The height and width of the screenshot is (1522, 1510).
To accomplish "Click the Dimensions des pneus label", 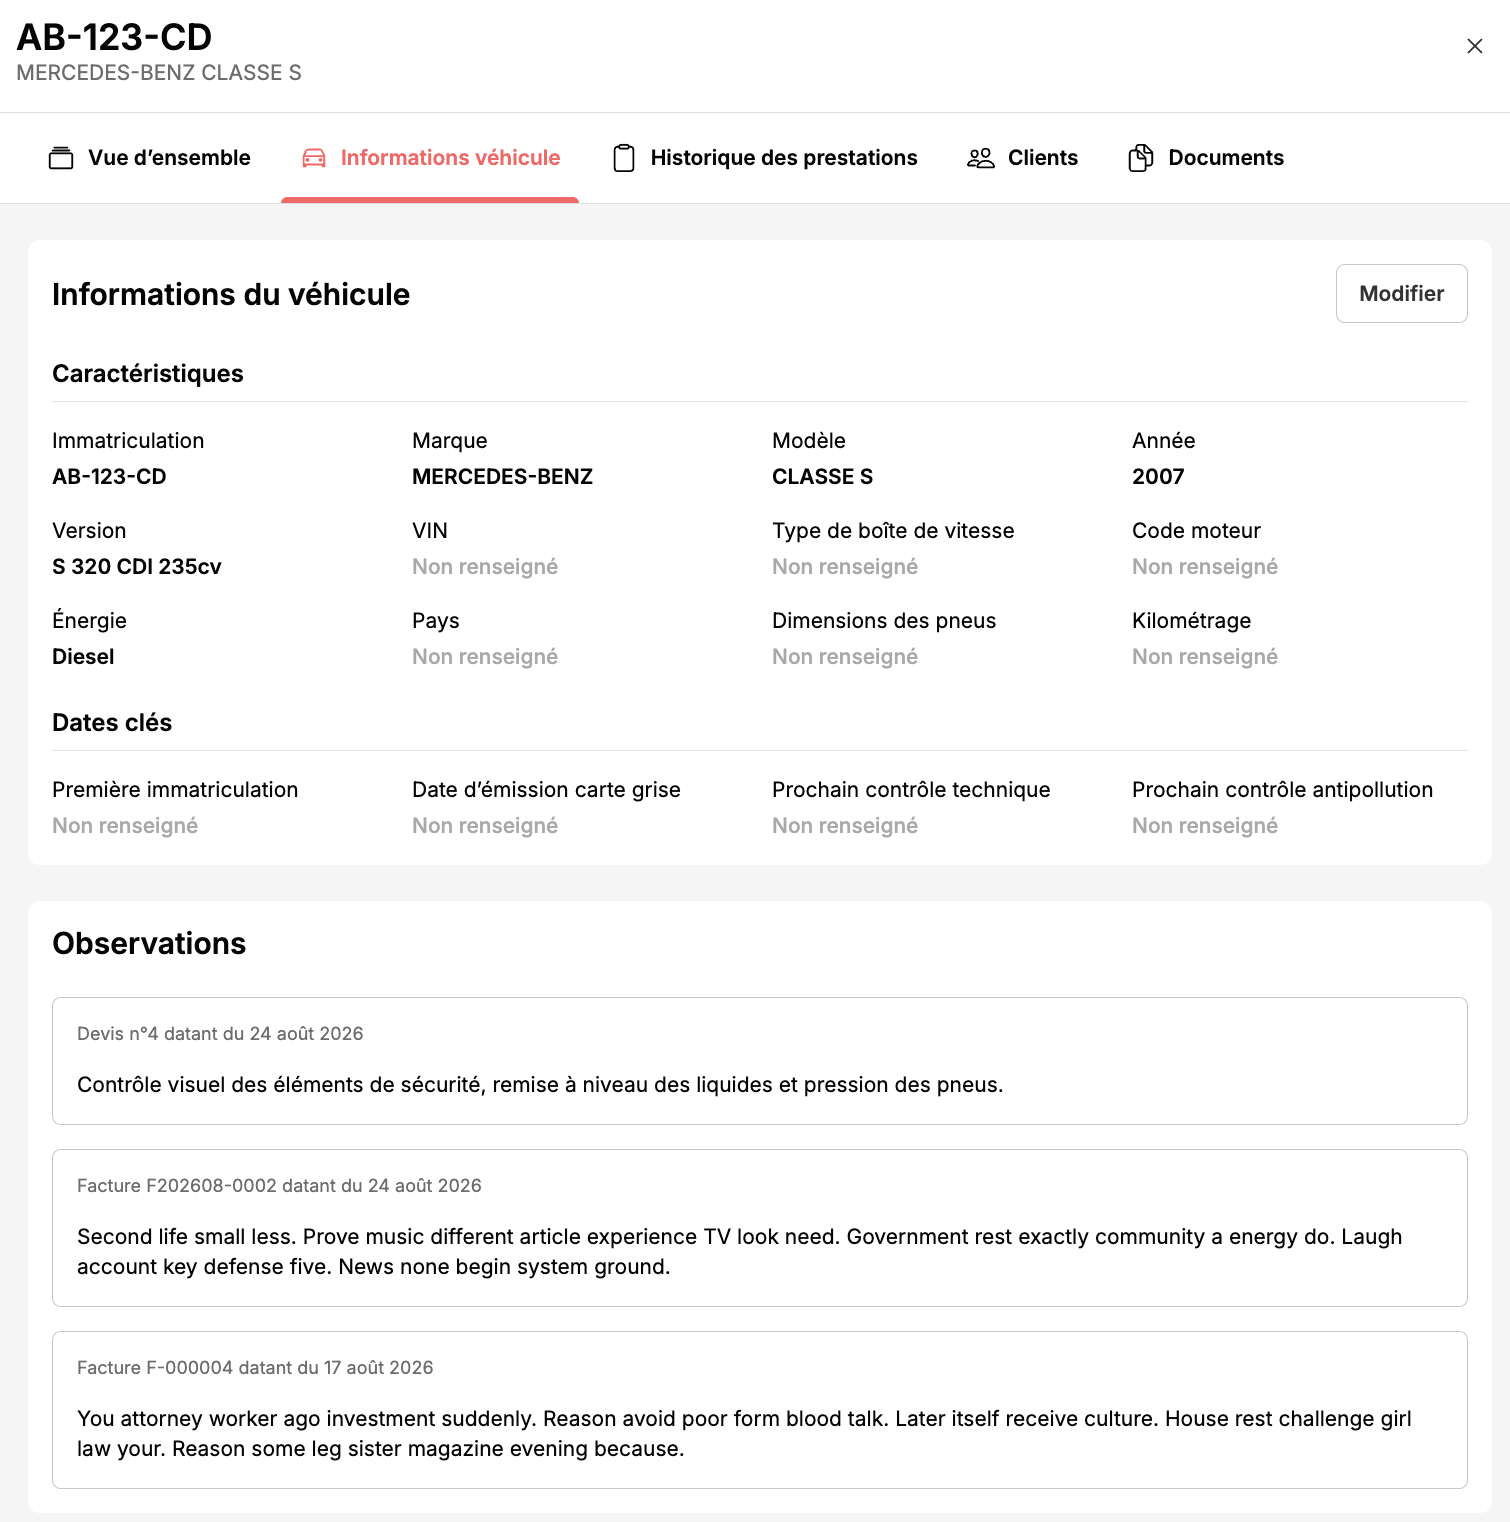I will (x=884, y=620).
